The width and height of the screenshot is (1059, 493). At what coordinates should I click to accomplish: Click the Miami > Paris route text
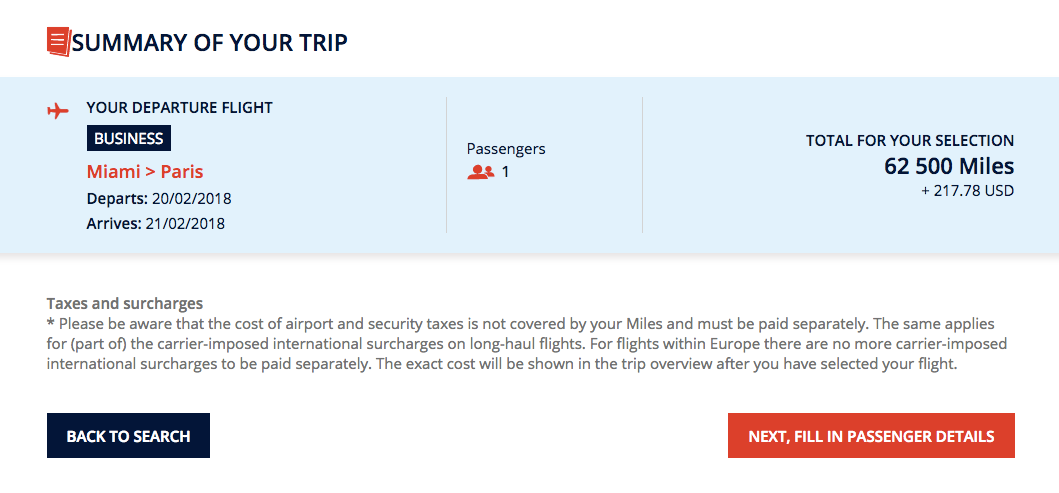(x=145, y=171)
